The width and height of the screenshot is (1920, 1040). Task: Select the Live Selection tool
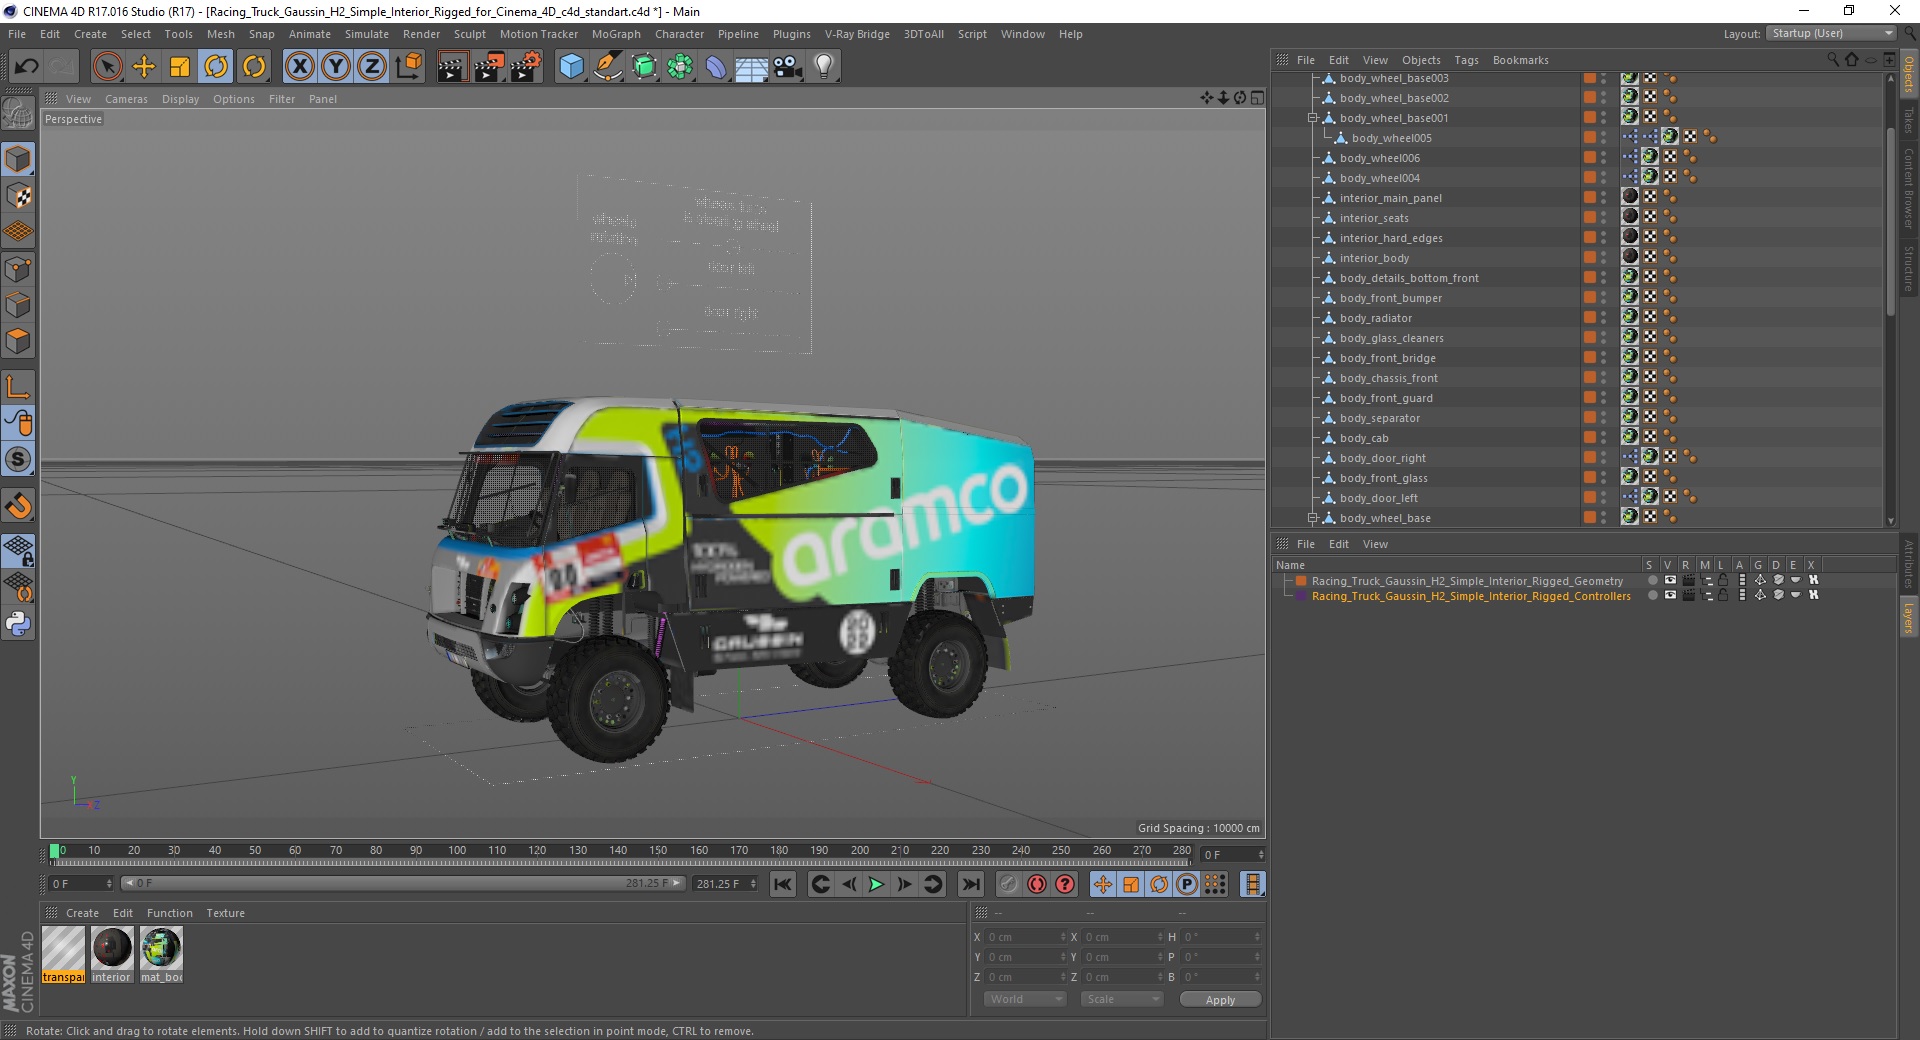[x=107, y=67]
